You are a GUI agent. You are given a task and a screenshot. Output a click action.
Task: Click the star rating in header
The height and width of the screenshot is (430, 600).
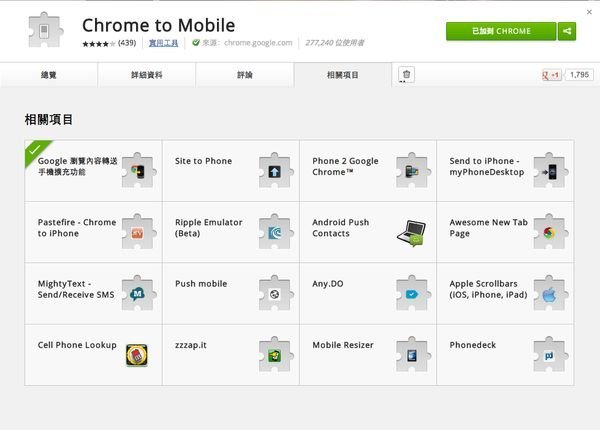[98, 43]
